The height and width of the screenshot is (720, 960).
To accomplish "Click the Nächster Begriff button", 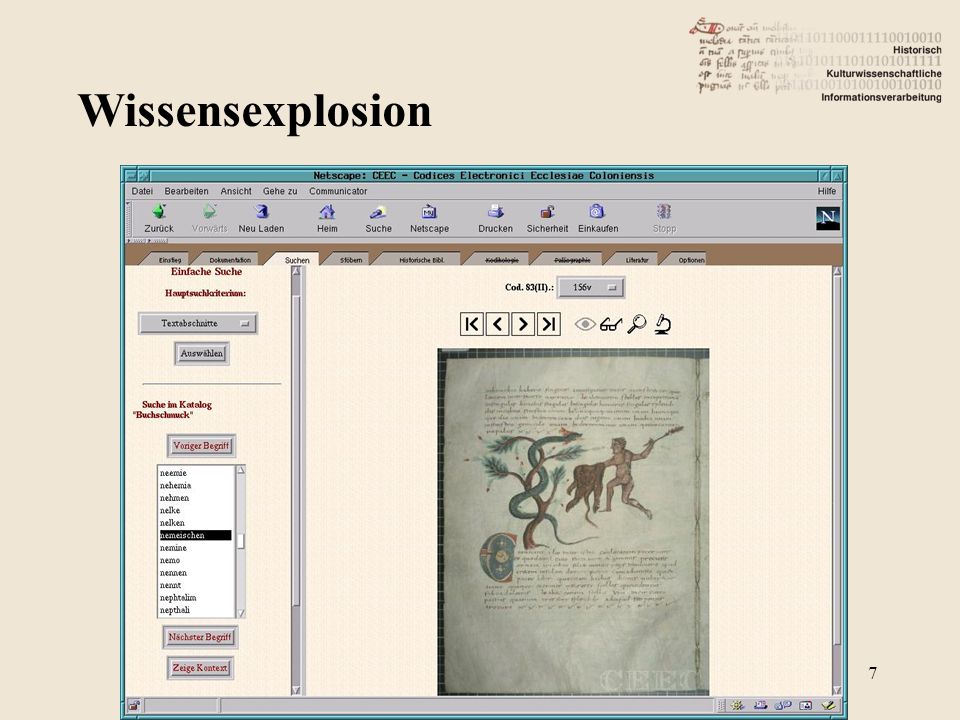I will pyautogui.click(x=200, y=637).
